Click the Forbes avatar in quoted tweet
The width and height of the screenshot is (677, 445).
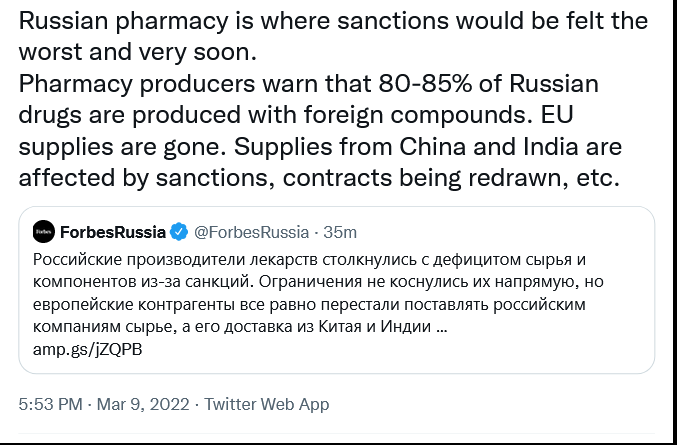pyautogui.click(x=44, y=233)
